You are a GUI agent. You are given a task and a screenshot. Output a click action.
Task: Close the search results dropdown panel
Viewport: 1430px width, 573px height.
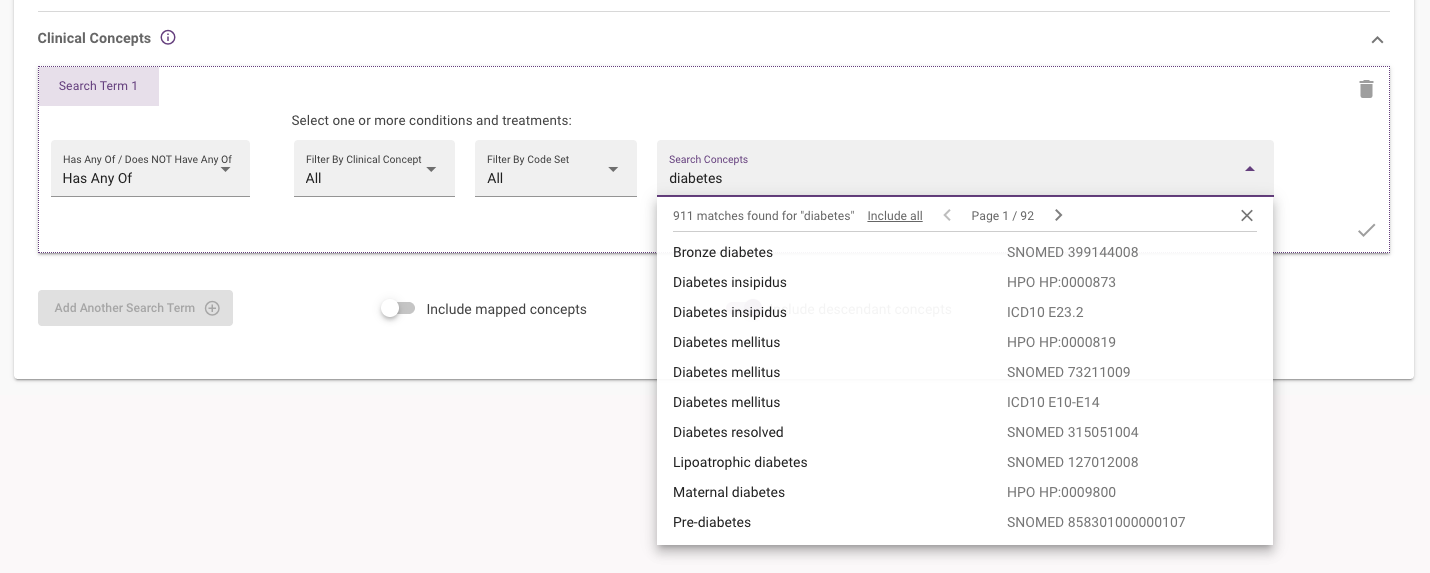click(x=1246, y=216)
